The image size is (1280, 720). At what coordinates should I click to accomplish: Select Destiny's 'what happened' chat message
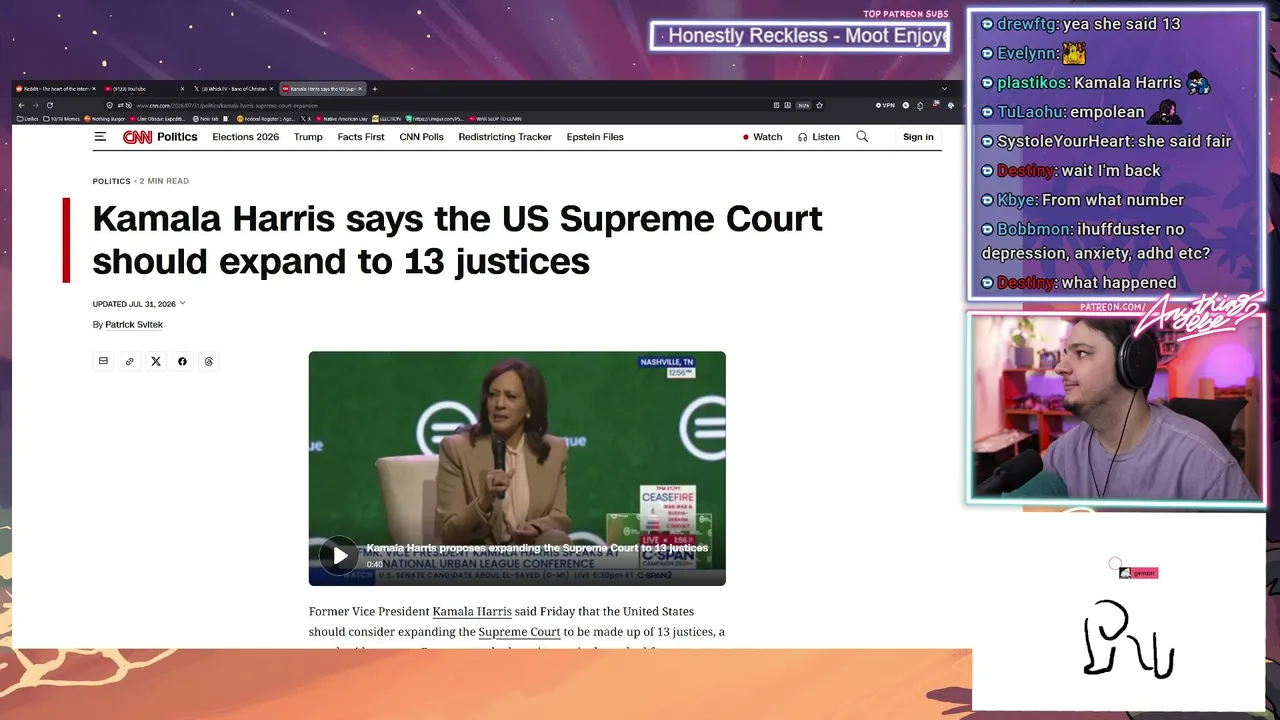point(1080,283)
